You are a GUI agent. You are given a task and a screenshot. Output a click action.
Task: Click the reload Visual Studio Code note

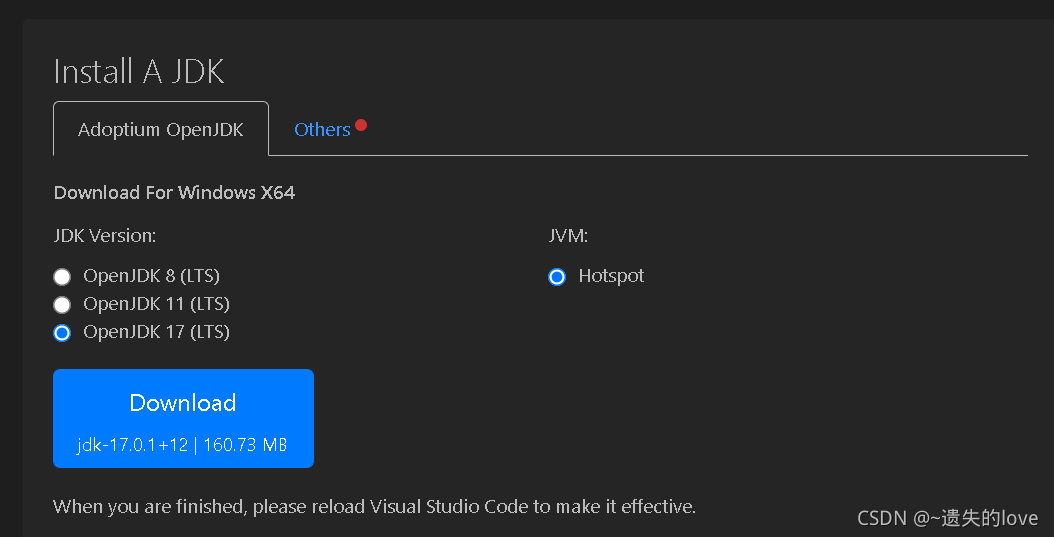(374, 506)
